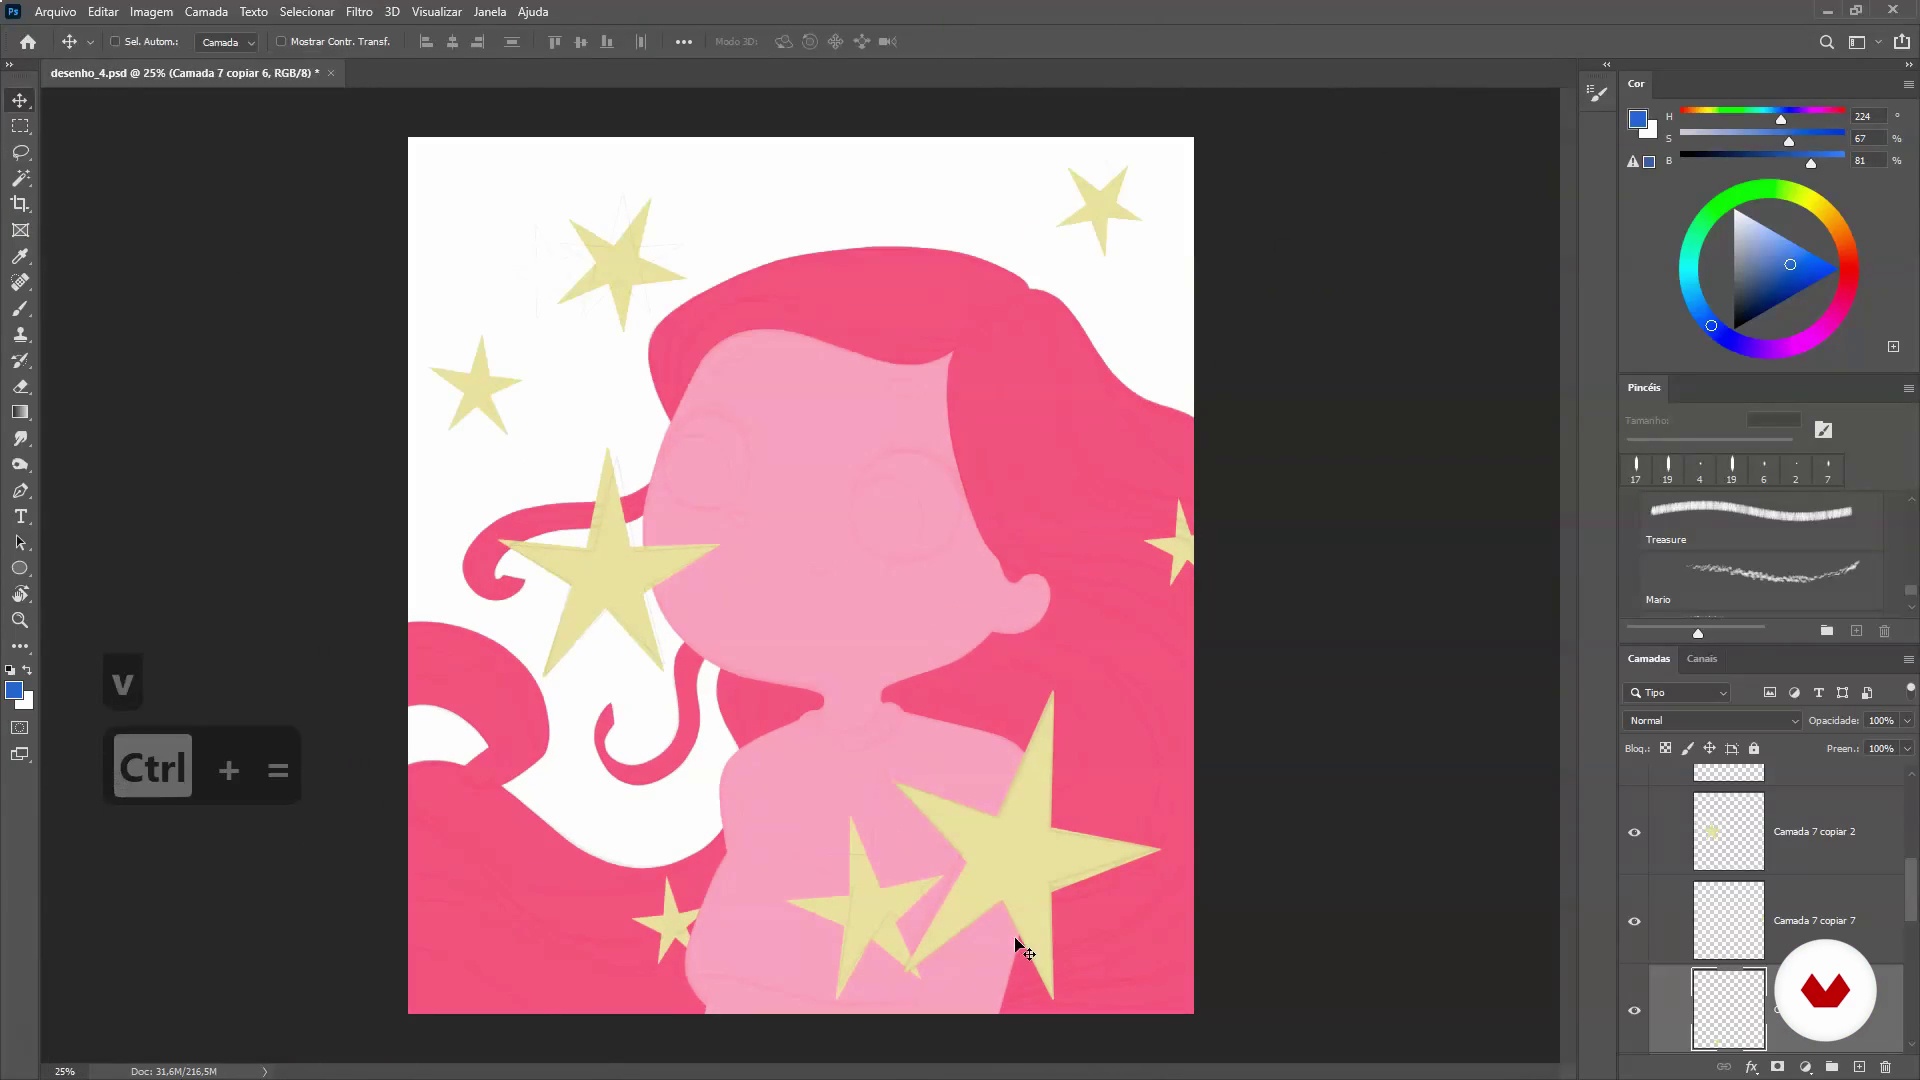Click the zoom percentage field 25%

[65, 1071]
